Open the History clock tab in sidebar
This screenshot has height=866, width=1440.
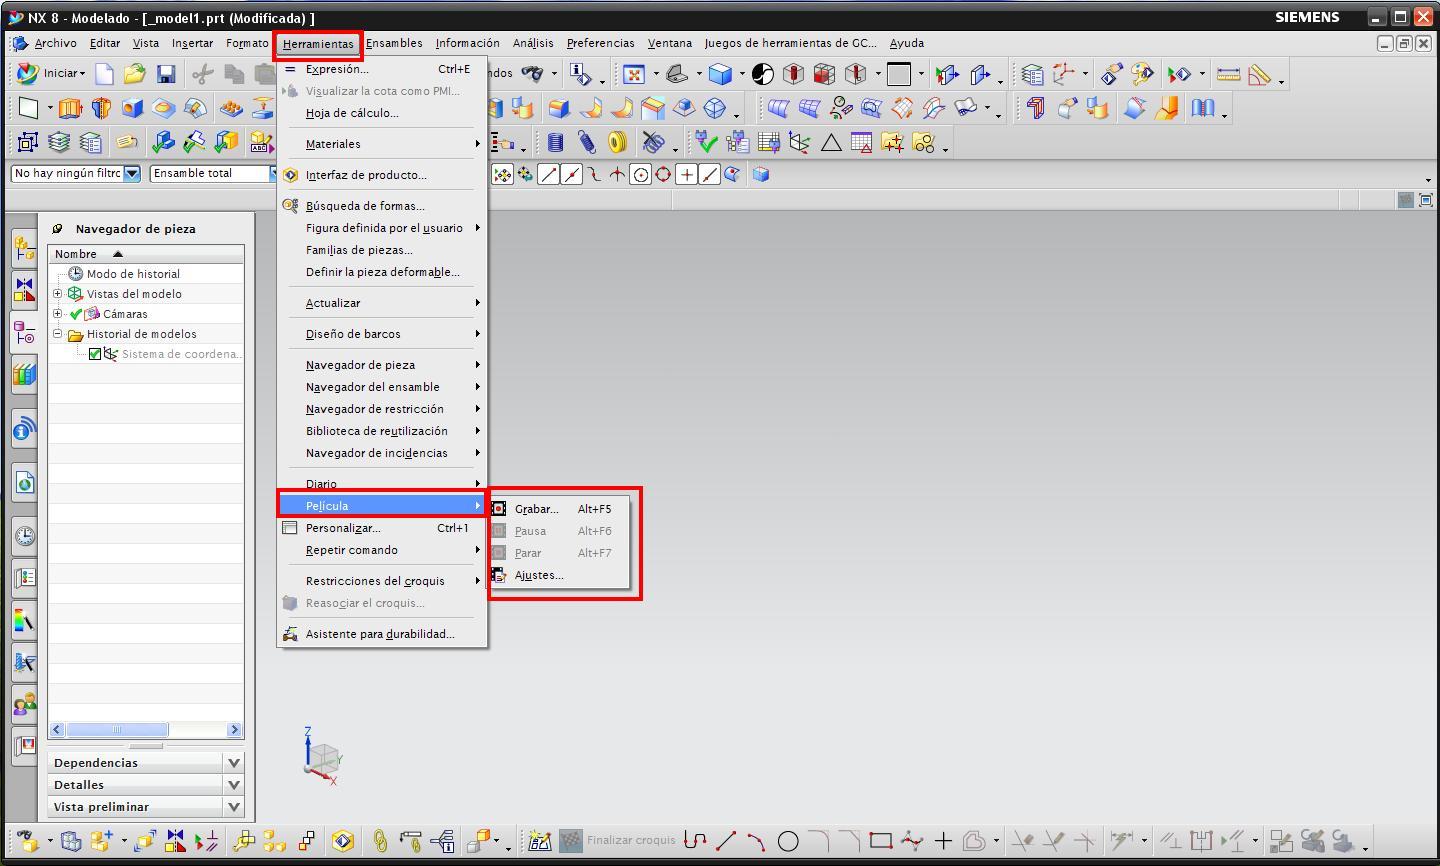(25, 536)
